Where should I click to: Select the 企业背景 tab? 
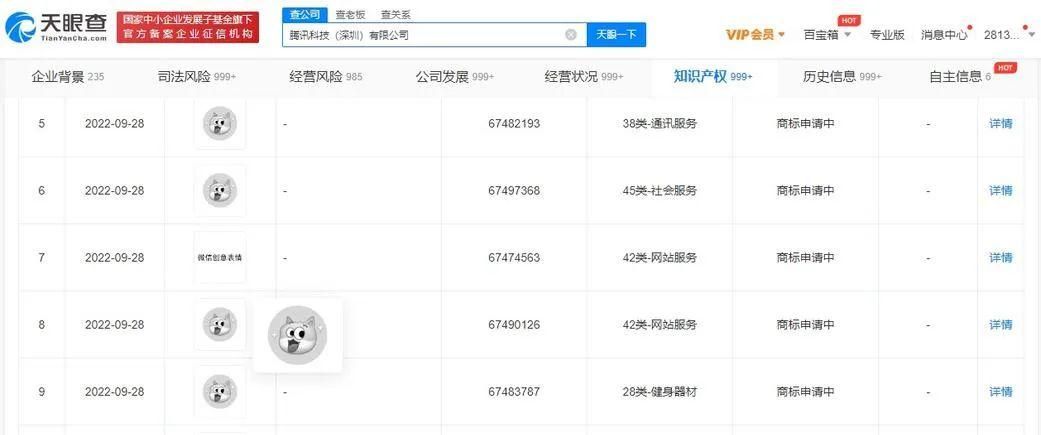tap(68, 77)
